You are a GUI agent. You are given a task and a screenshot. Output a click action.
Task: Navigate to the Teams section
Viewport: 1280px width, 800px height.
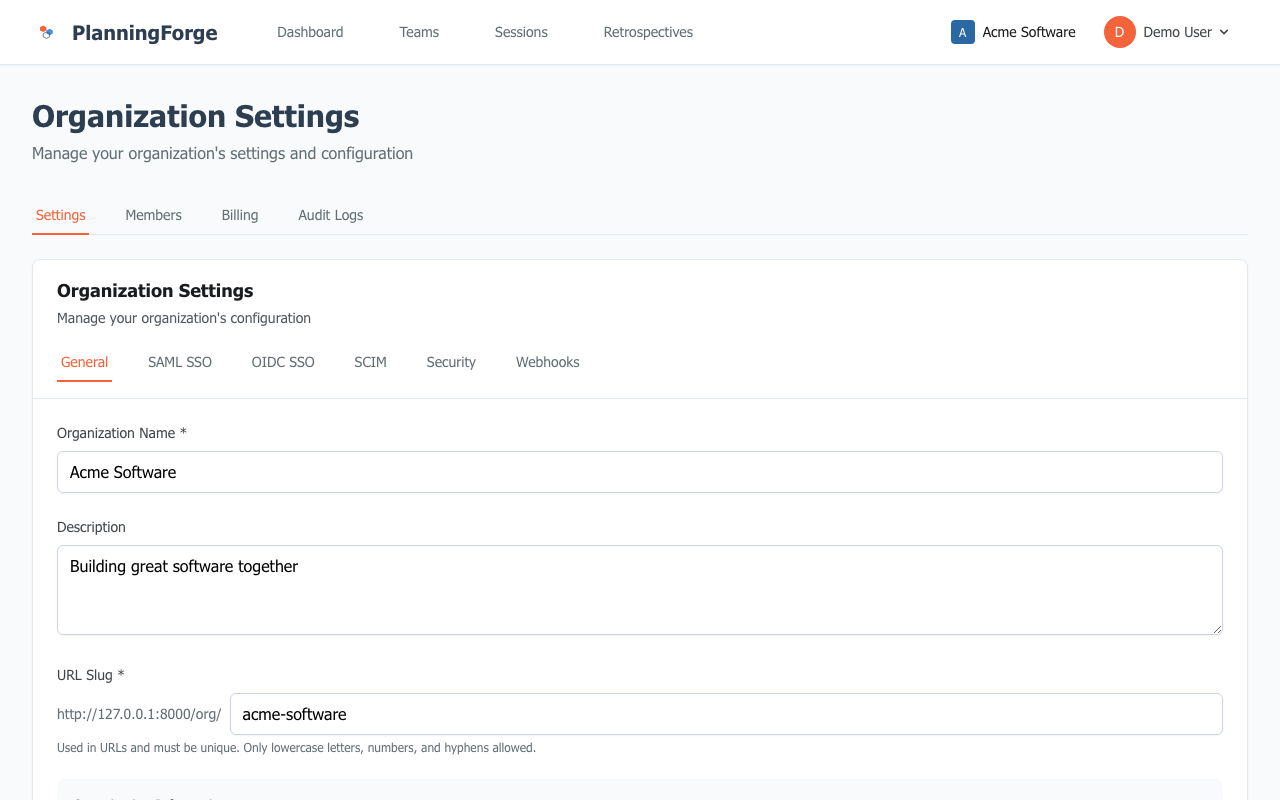(x=418, y=32)
